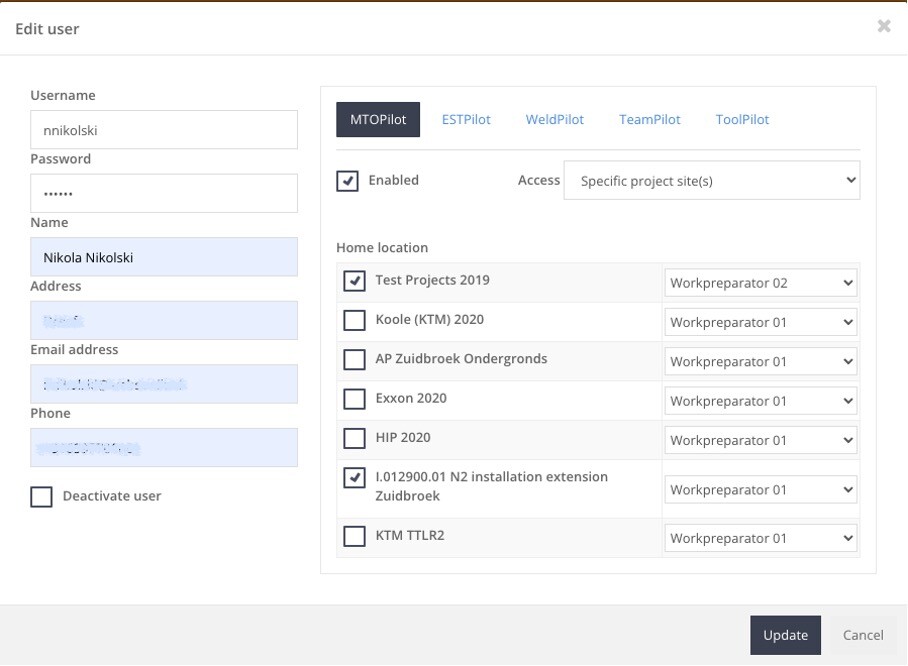The width and height of the screenshot is (908, 666).
Task: Open the WeldPilot tab
Action: pos(554,119)
